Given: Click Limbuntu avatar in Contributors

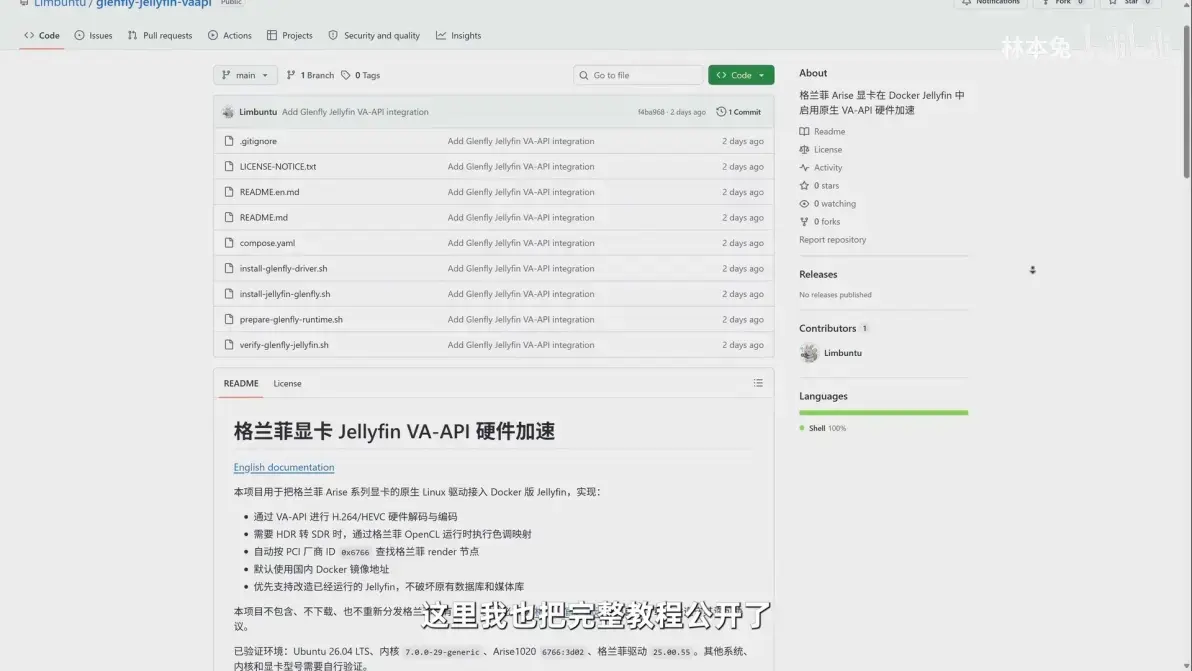Looking at the screenshot, I should (809, 353).
